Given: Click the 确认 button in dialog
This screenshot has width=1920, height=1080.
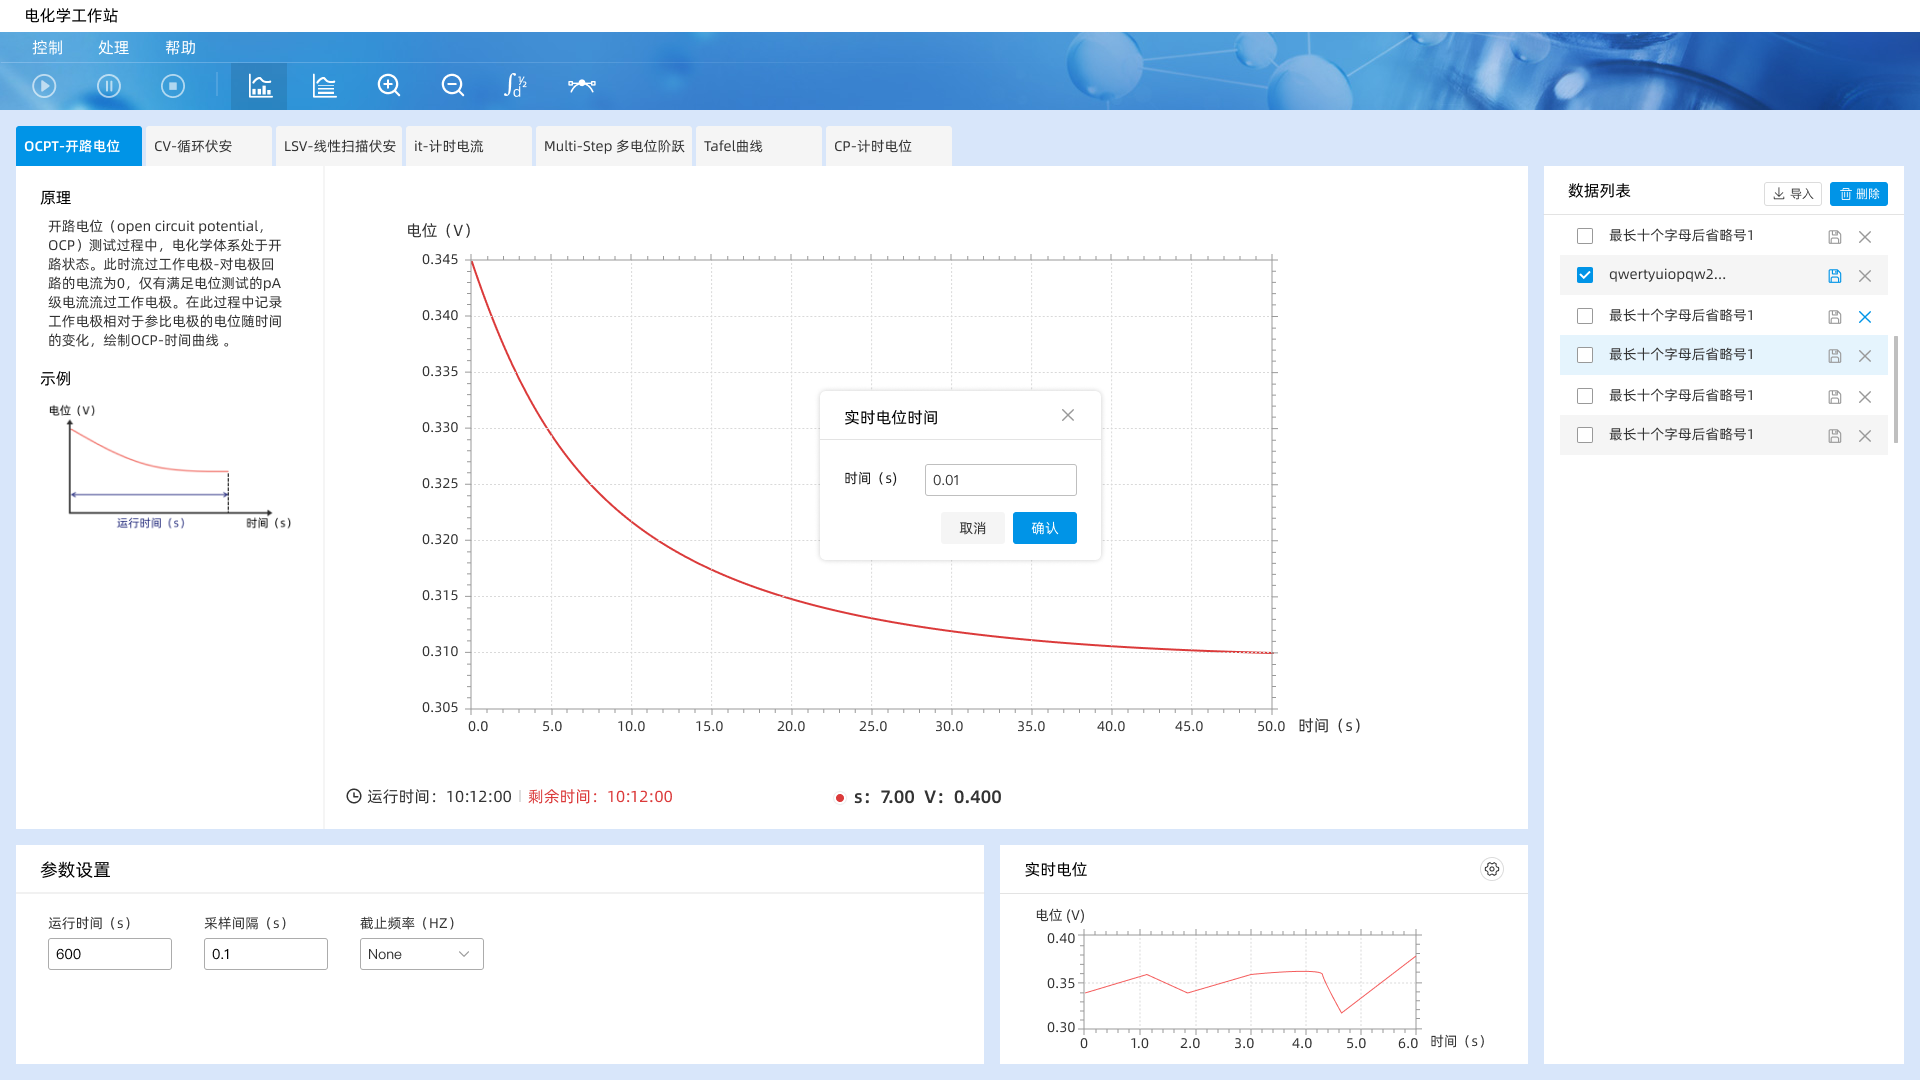Looking at the screenshot, I should pyautogui.click(x=1044, y=528).
